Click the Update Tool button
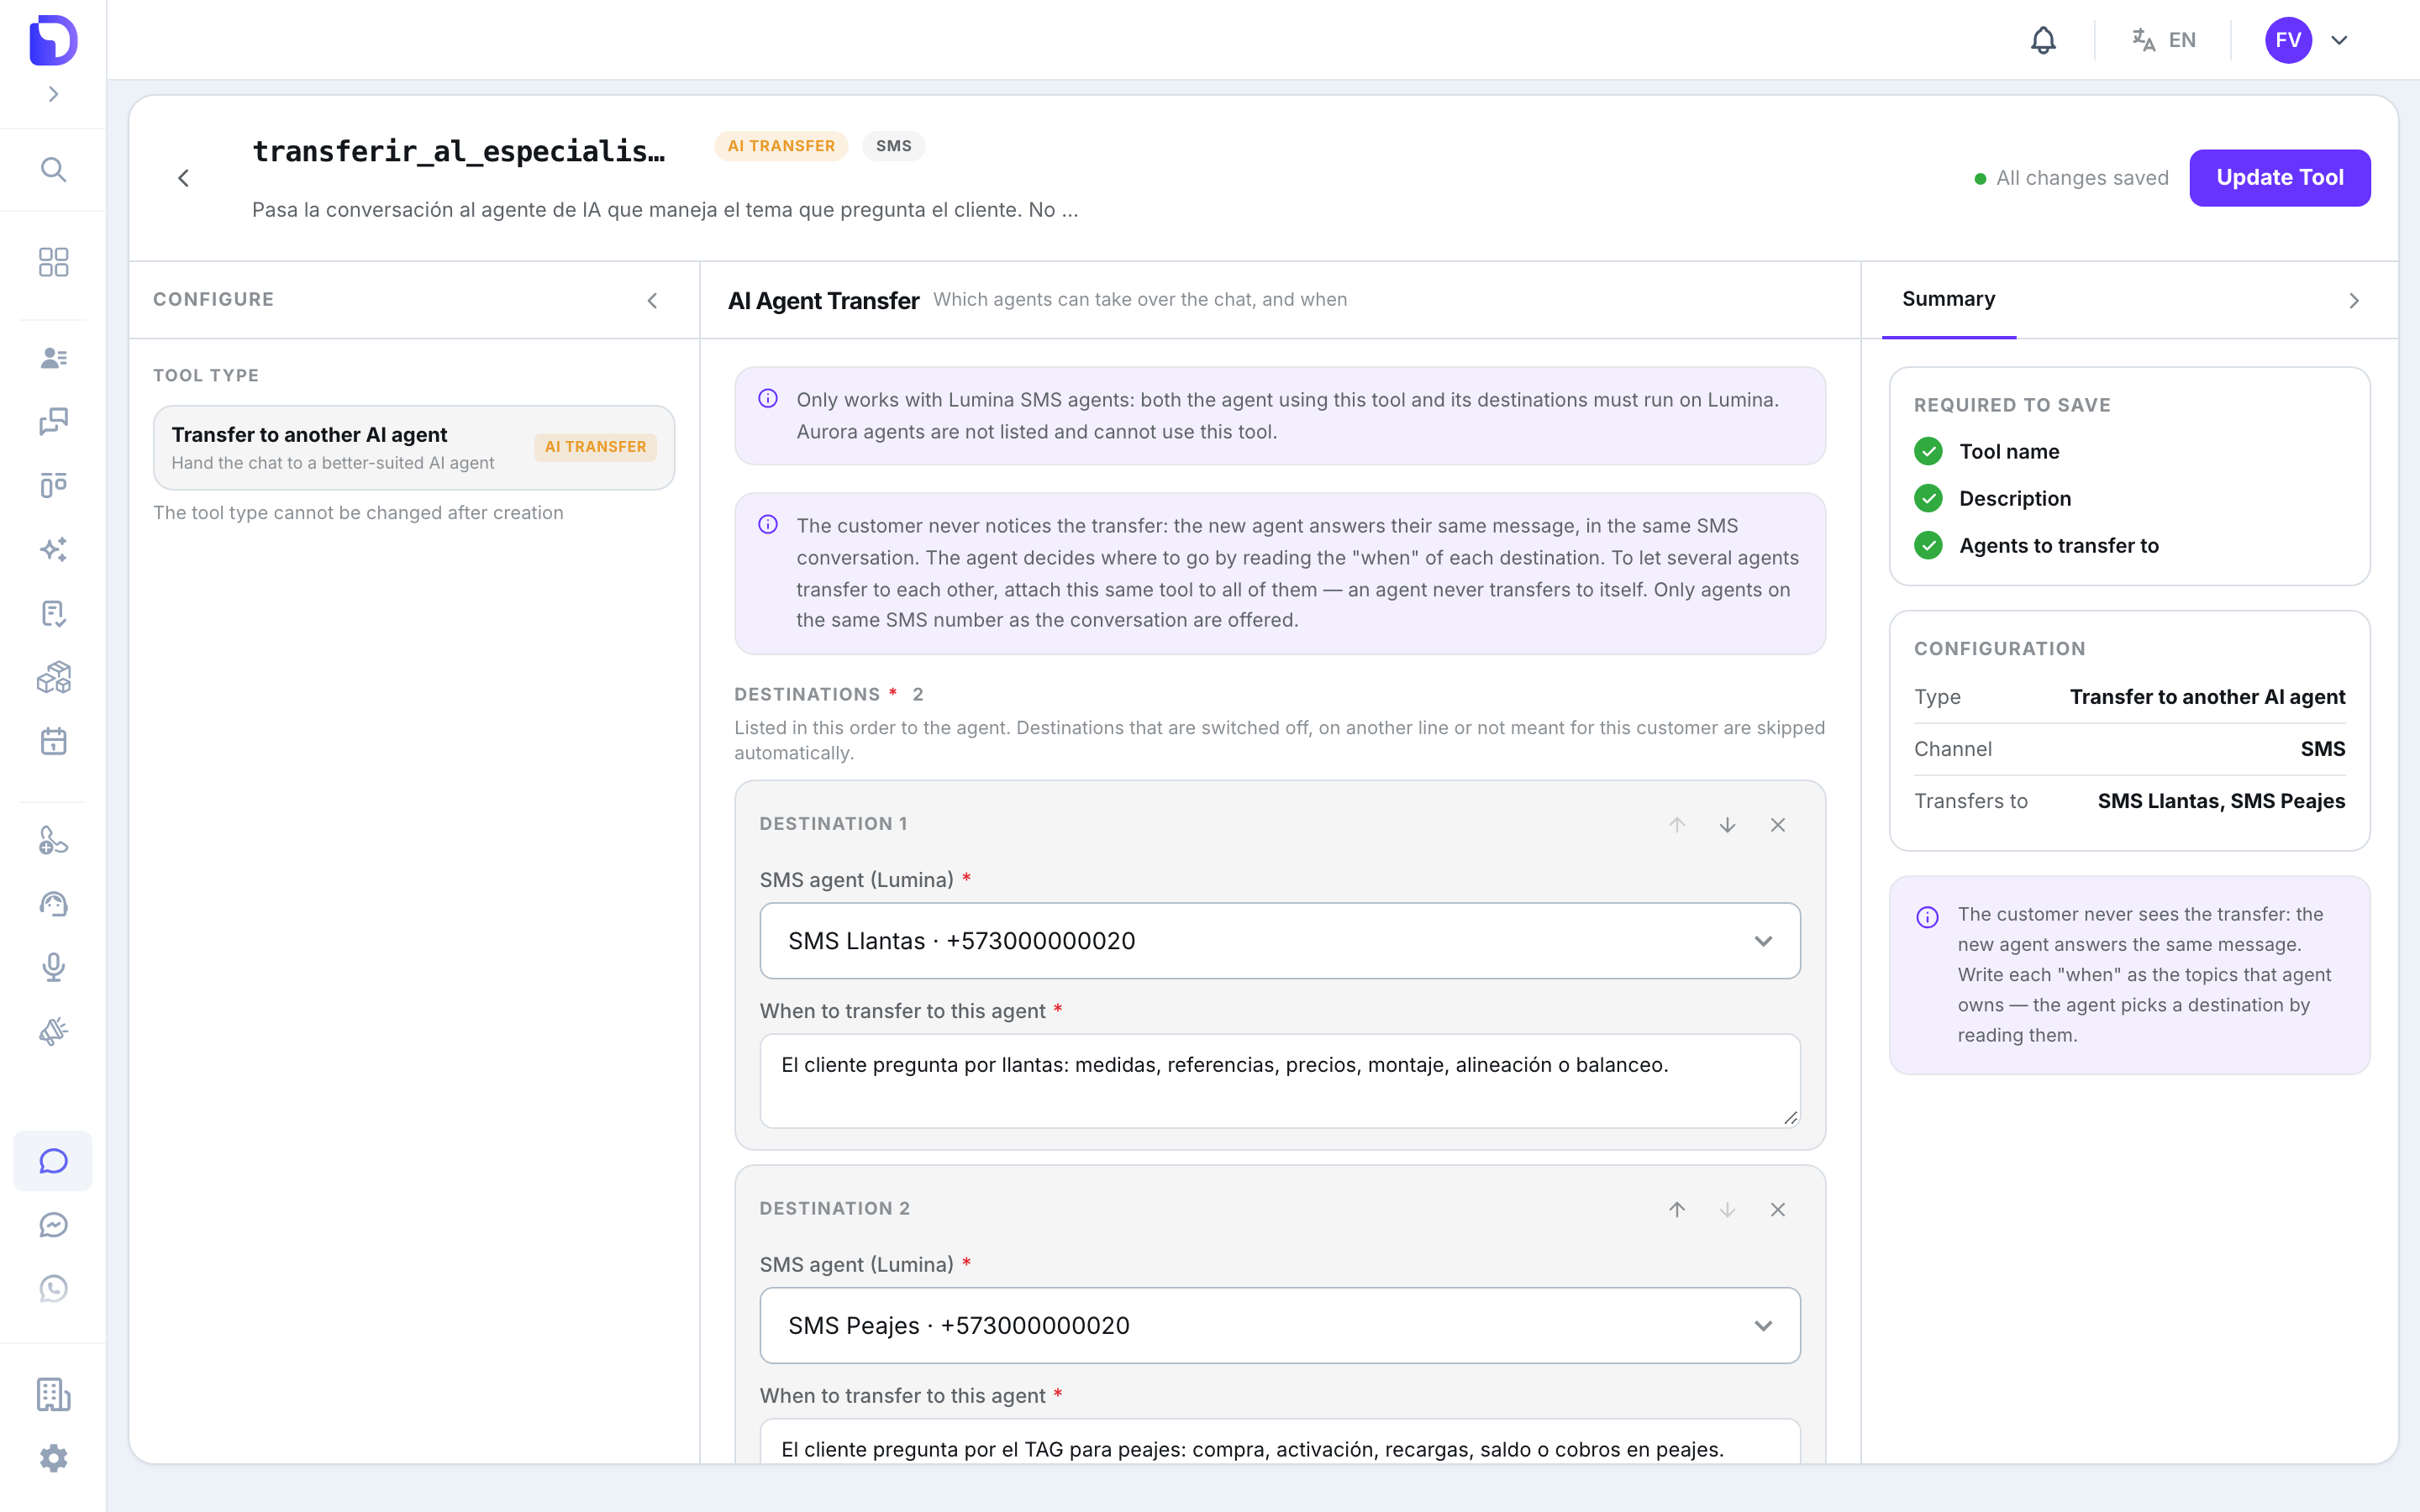The image size is (2420, 1512). pos(2279,178)
